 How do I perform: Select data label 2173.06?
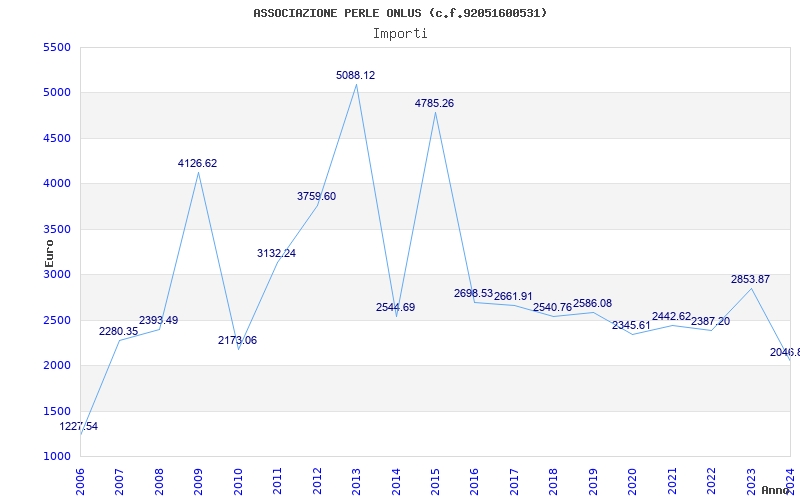237,340
